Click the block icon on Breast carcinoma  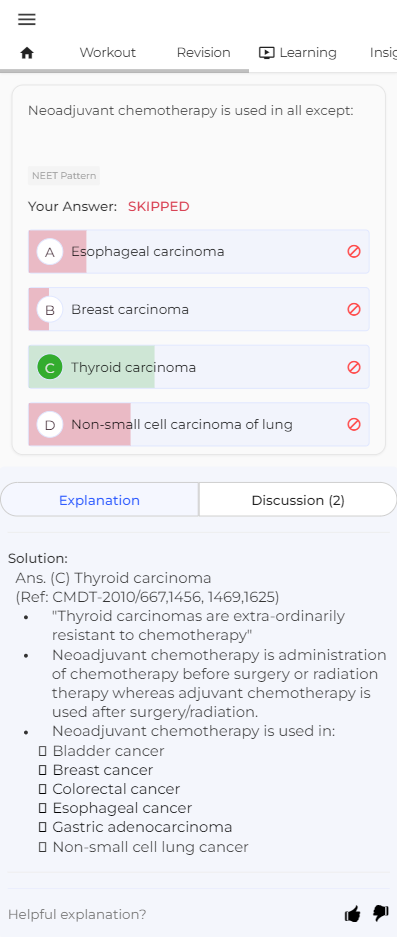click(x=354, y=309)
